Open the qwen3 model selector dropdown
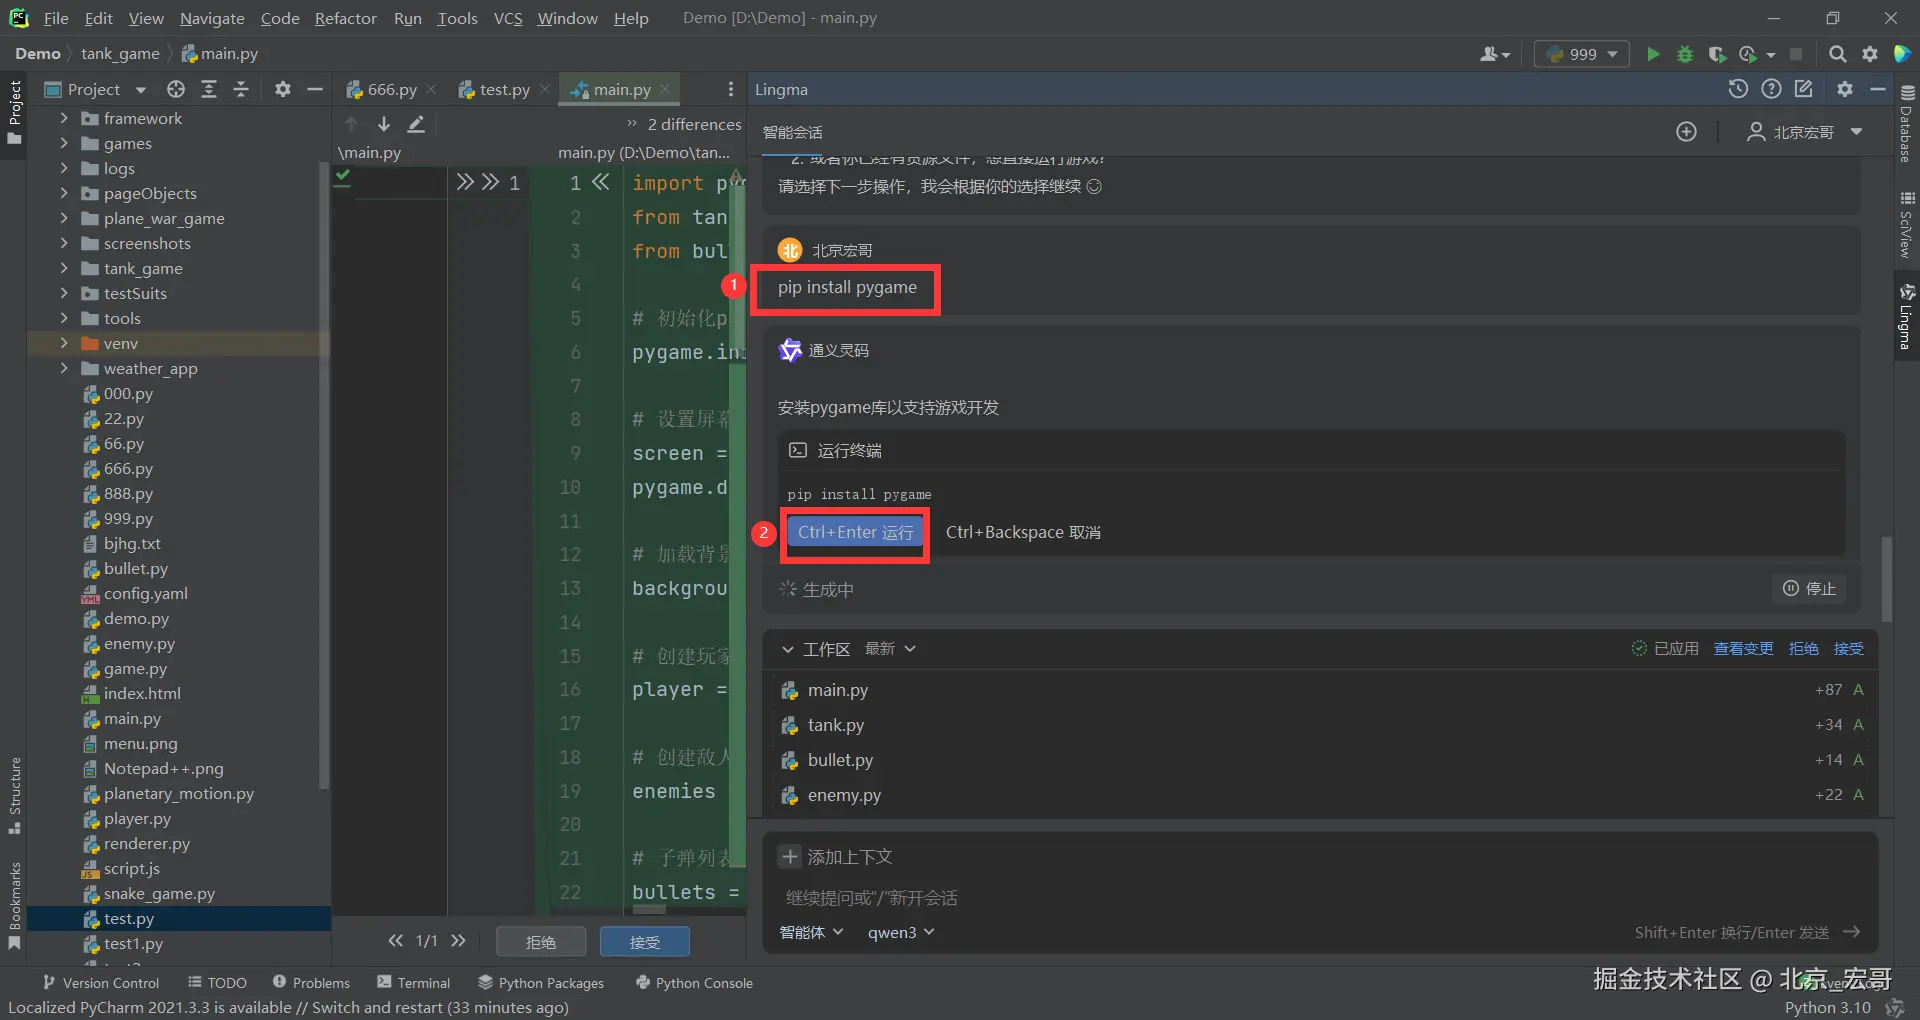 tap(901, 932)
